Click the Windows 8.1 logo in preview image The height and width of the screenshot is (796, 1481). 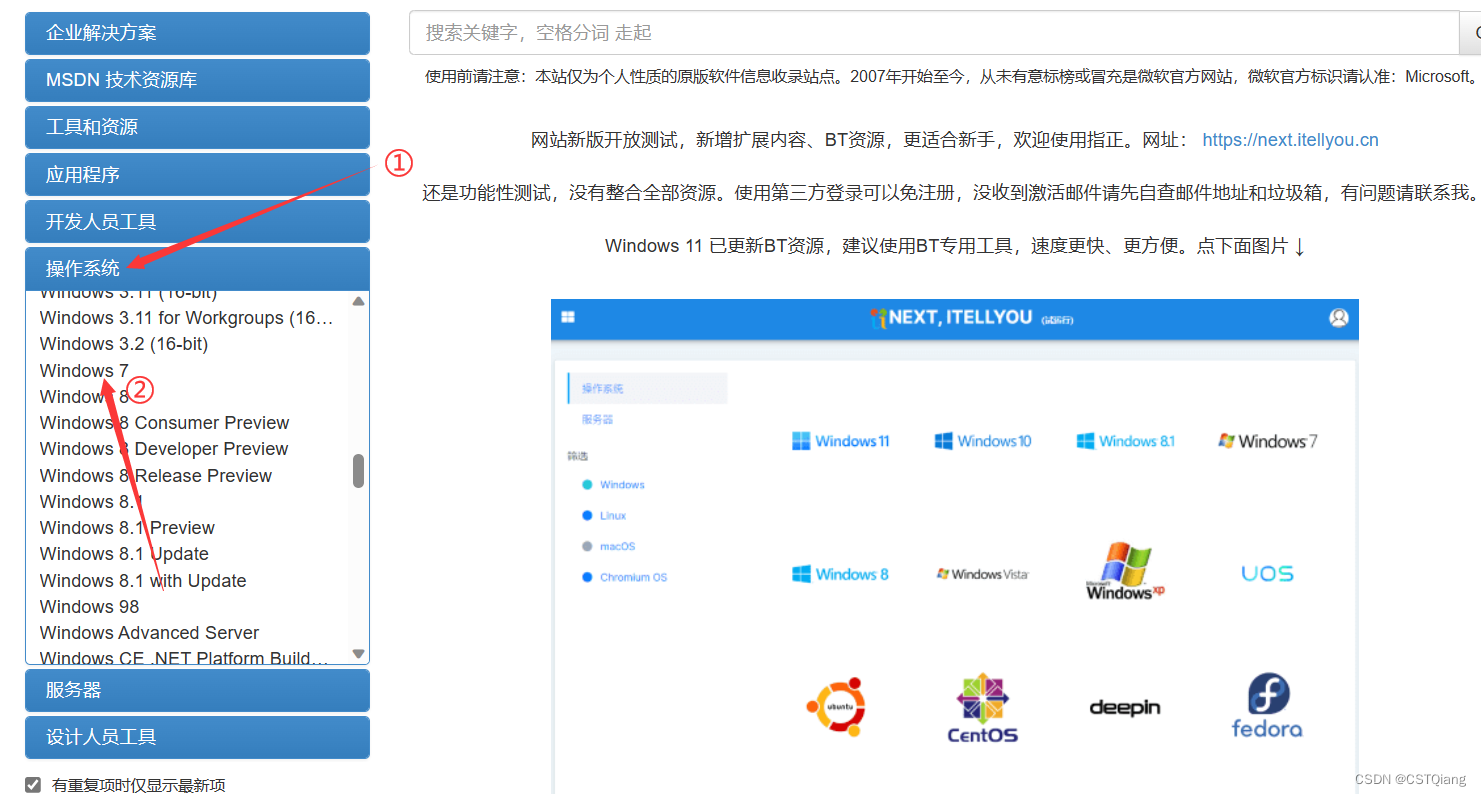click(1125, 441)
